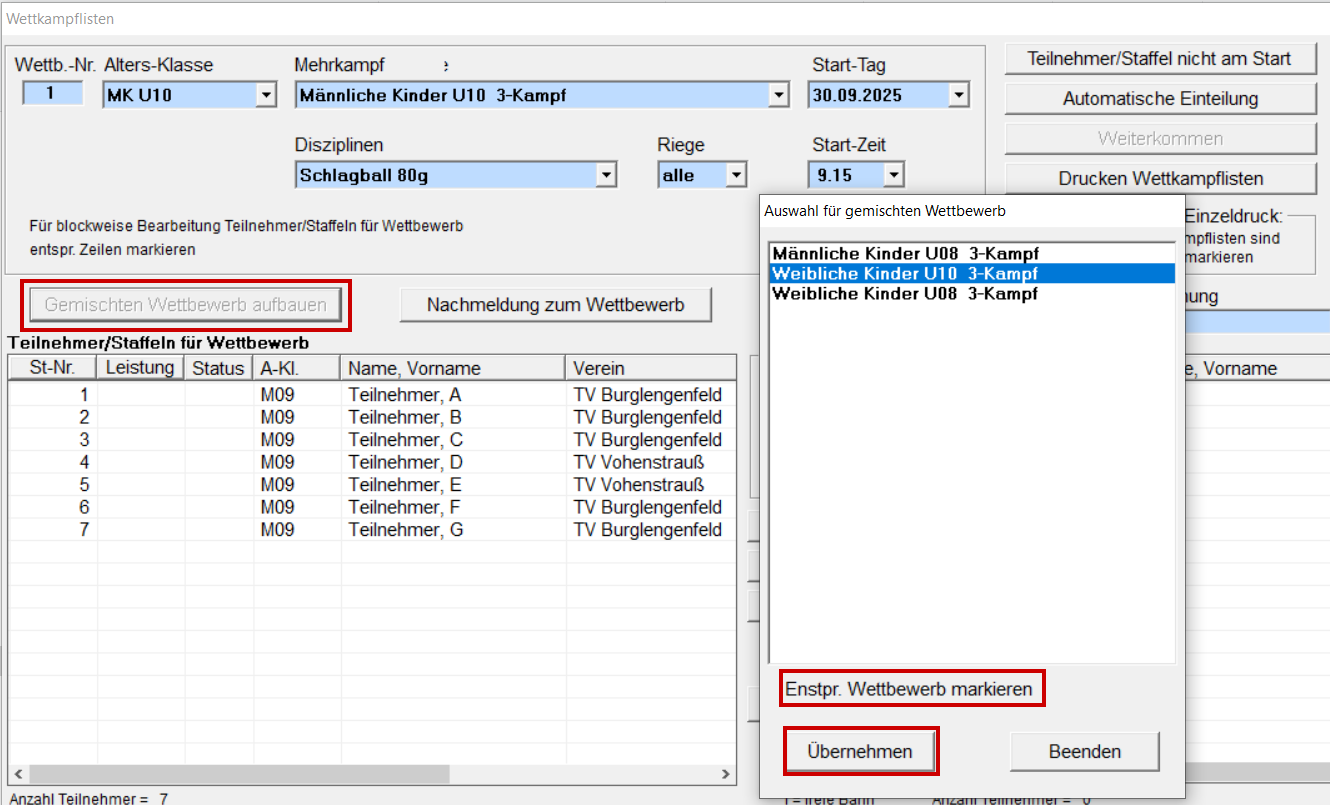Open the Start-Tag date dropdown

coord(959,96)
